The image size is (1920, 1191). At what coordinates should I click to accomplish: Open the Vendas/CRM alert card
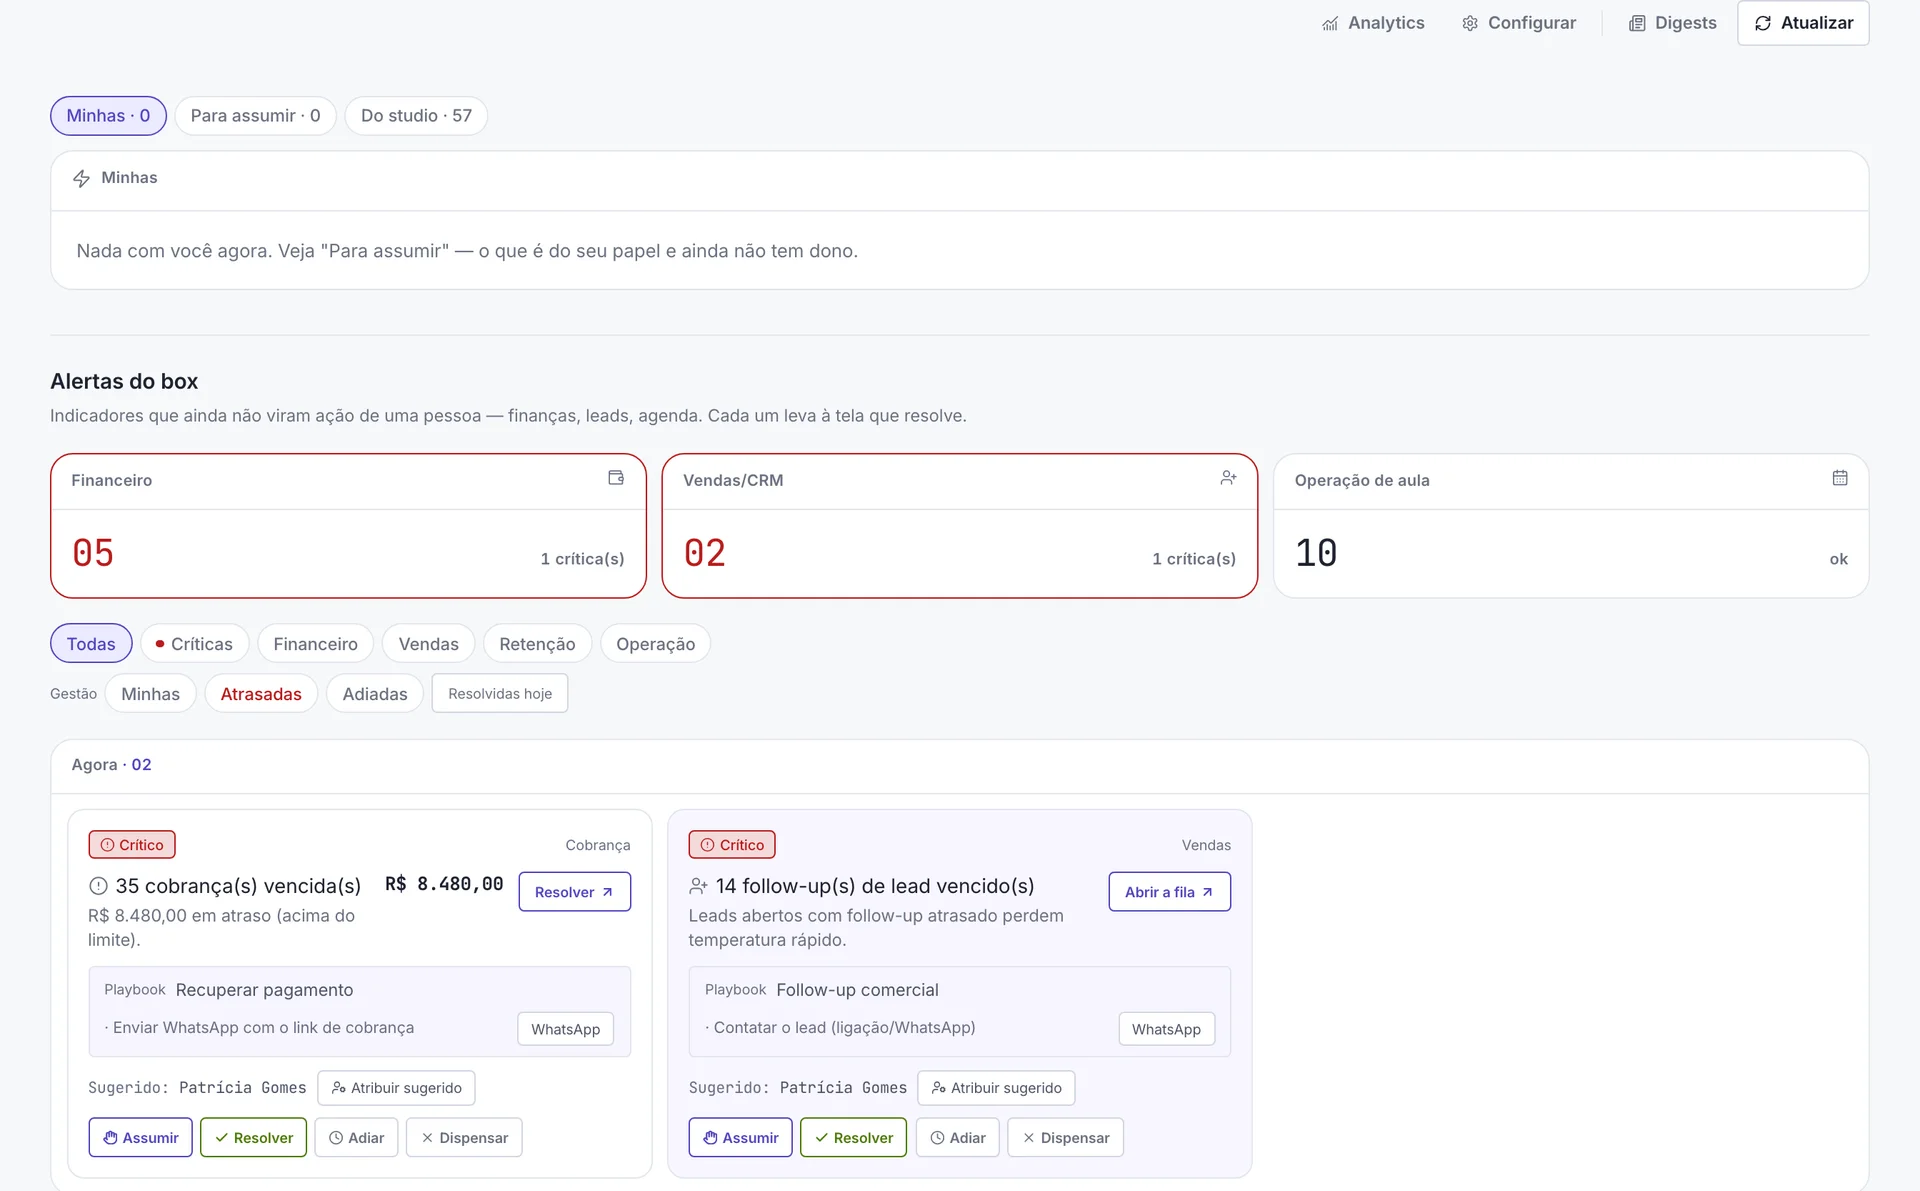(959, 526)
